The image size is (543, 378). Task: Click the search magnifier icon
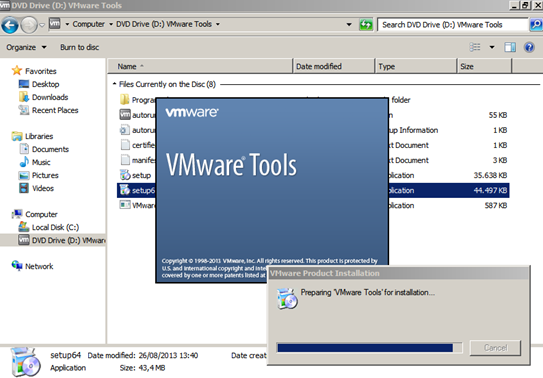[x=536, y=25]
